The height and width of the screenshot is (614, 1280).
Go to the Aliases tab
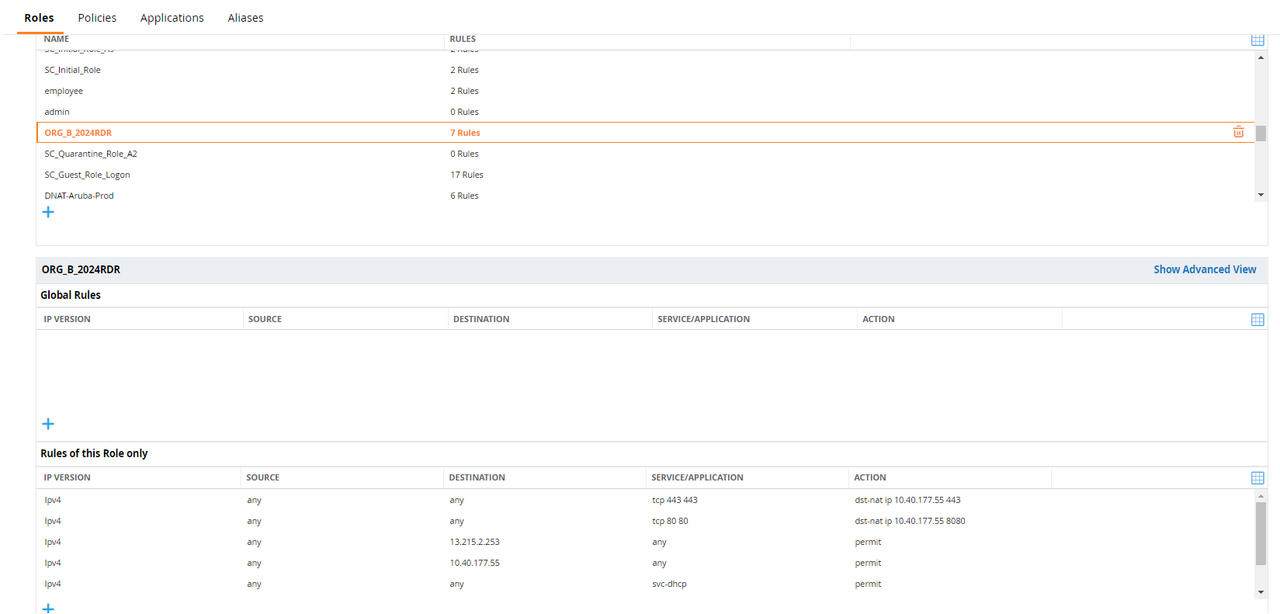click(245, 18)
